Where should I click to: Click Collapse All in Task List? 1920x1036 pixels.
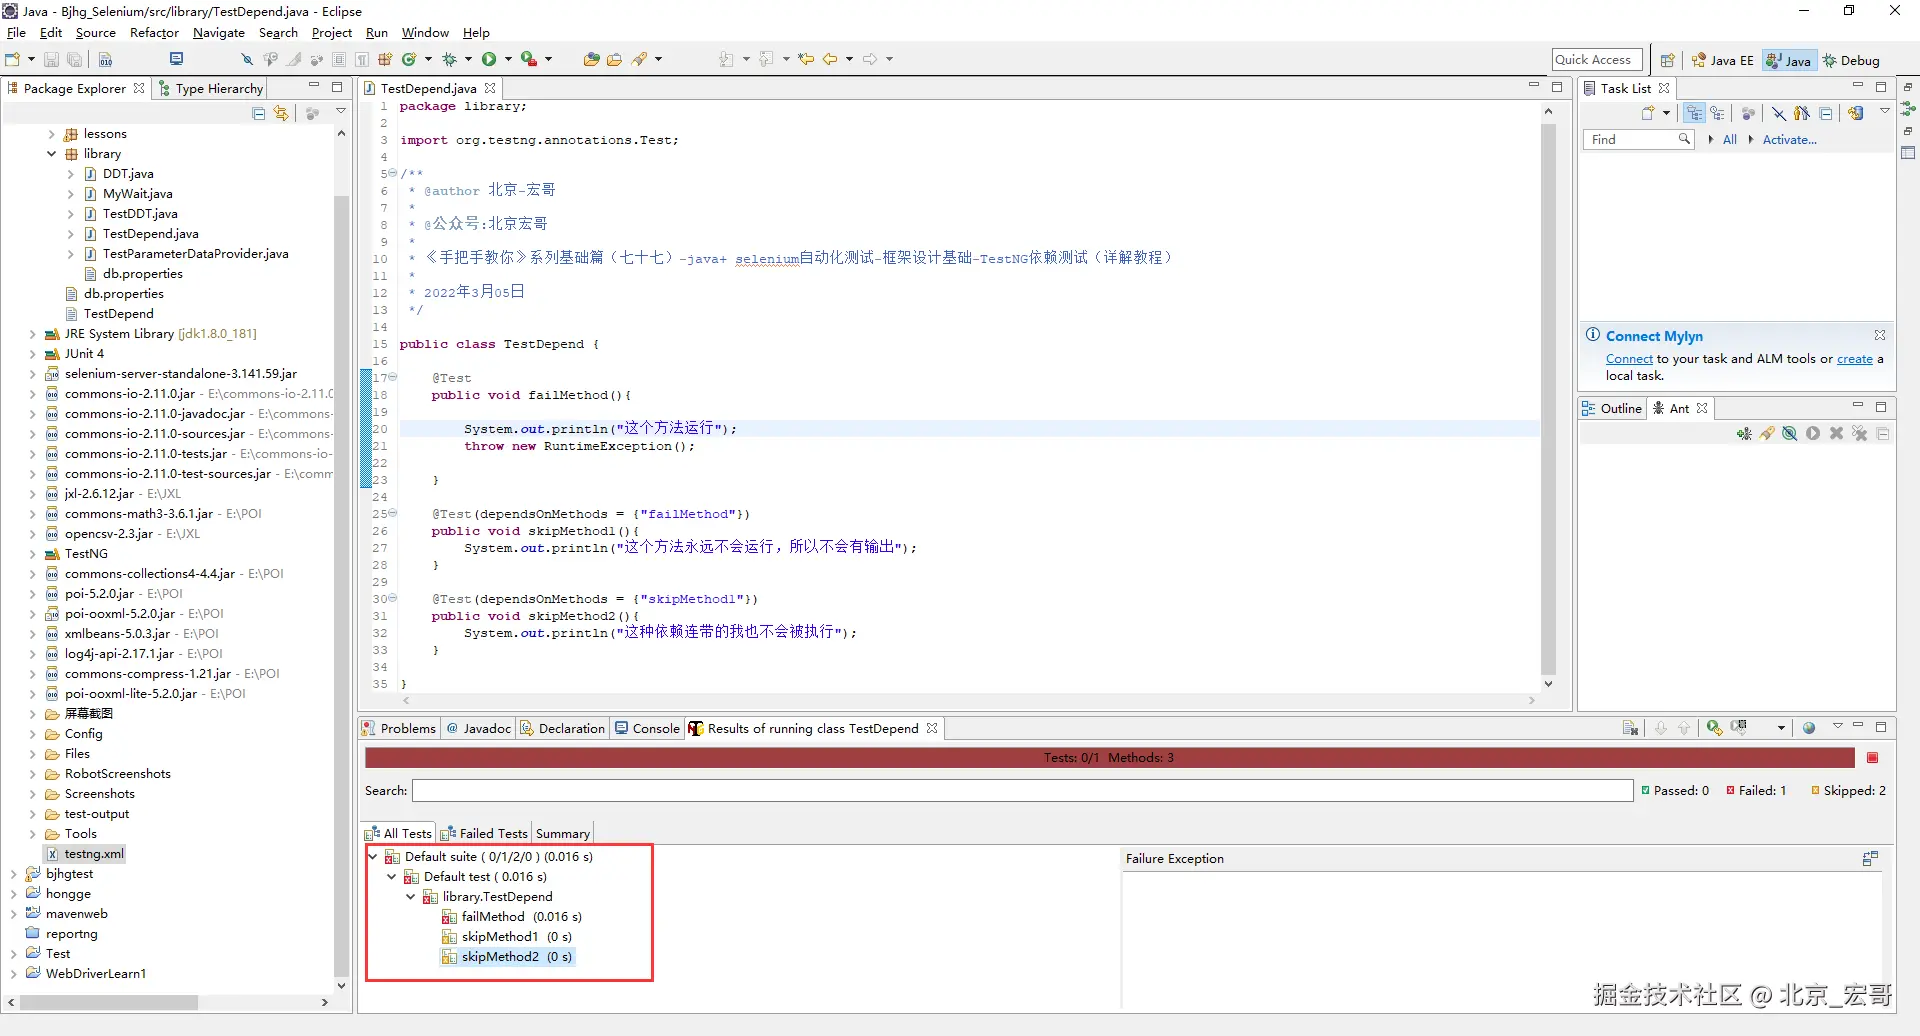1826,113
